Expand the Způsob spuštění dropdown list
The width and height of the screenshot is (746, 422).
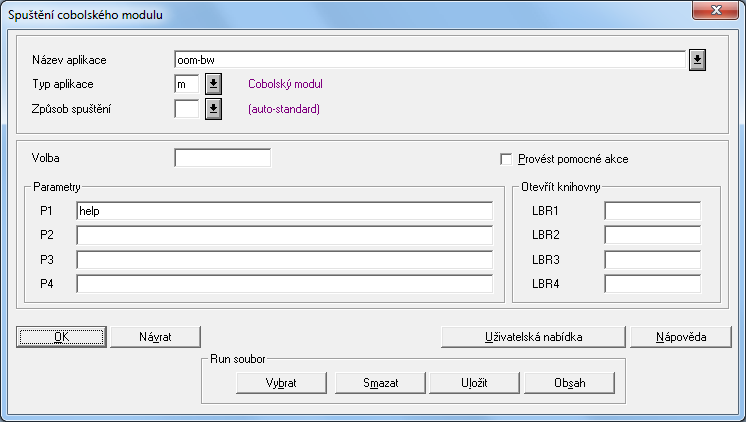tap(213, 109)
